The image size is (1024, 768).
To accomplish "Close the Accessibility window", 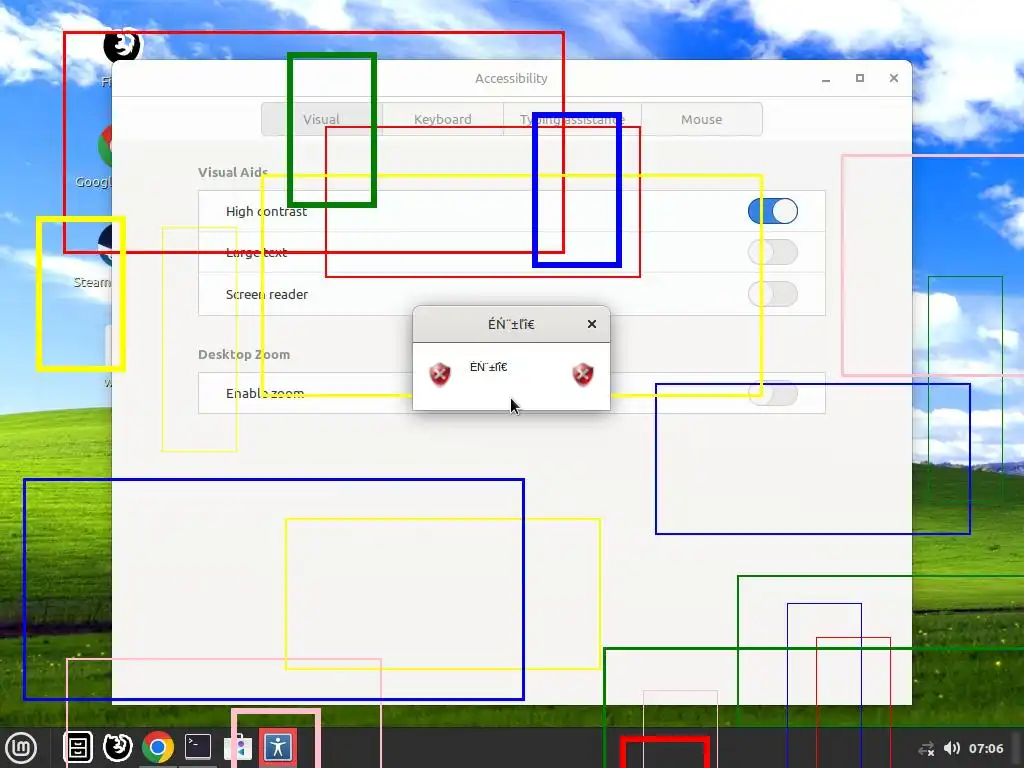I will tap(894, 78).
